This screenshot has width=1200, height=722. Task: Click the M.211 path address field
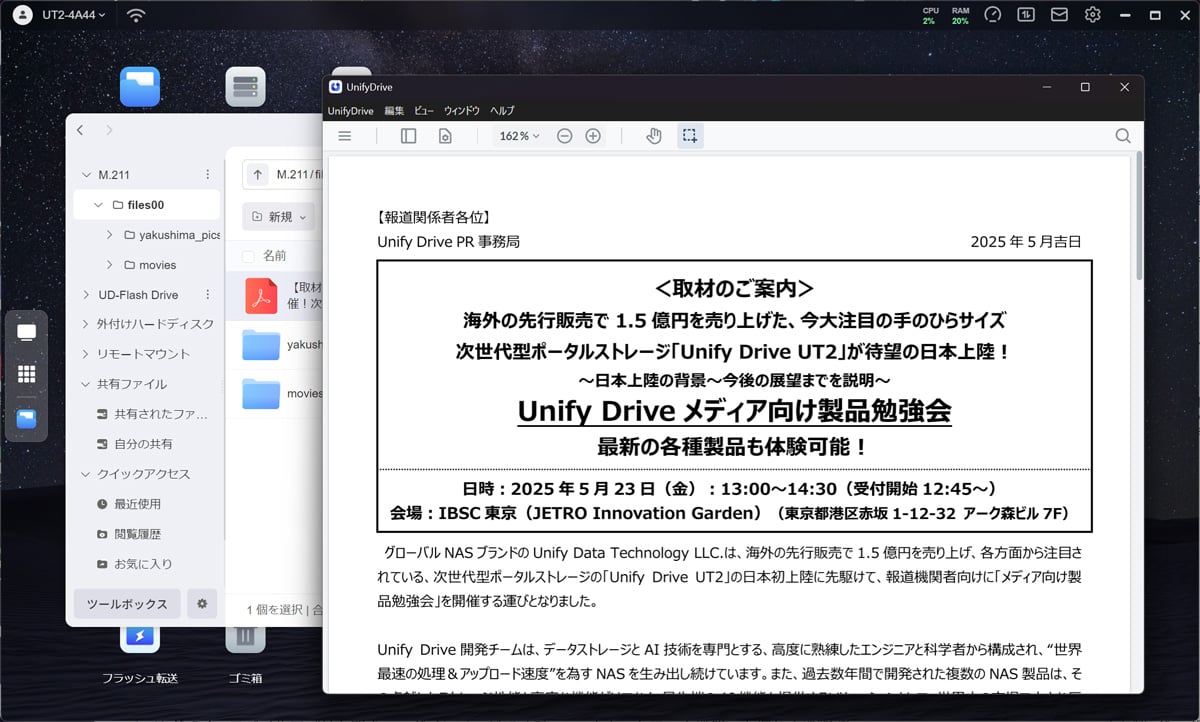pos(298,175)
